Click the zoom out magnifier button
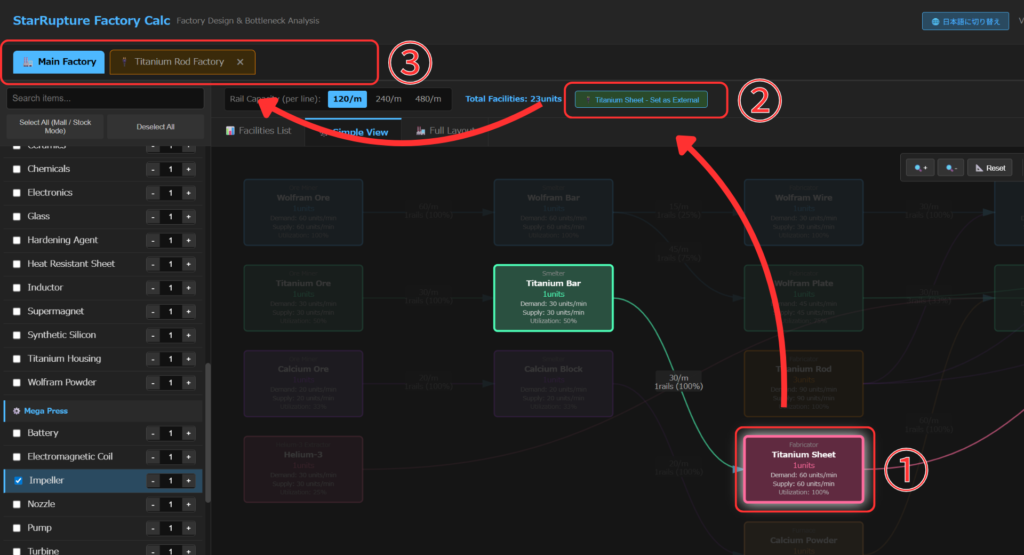The image size is (1024, 555). pos(953,168)
